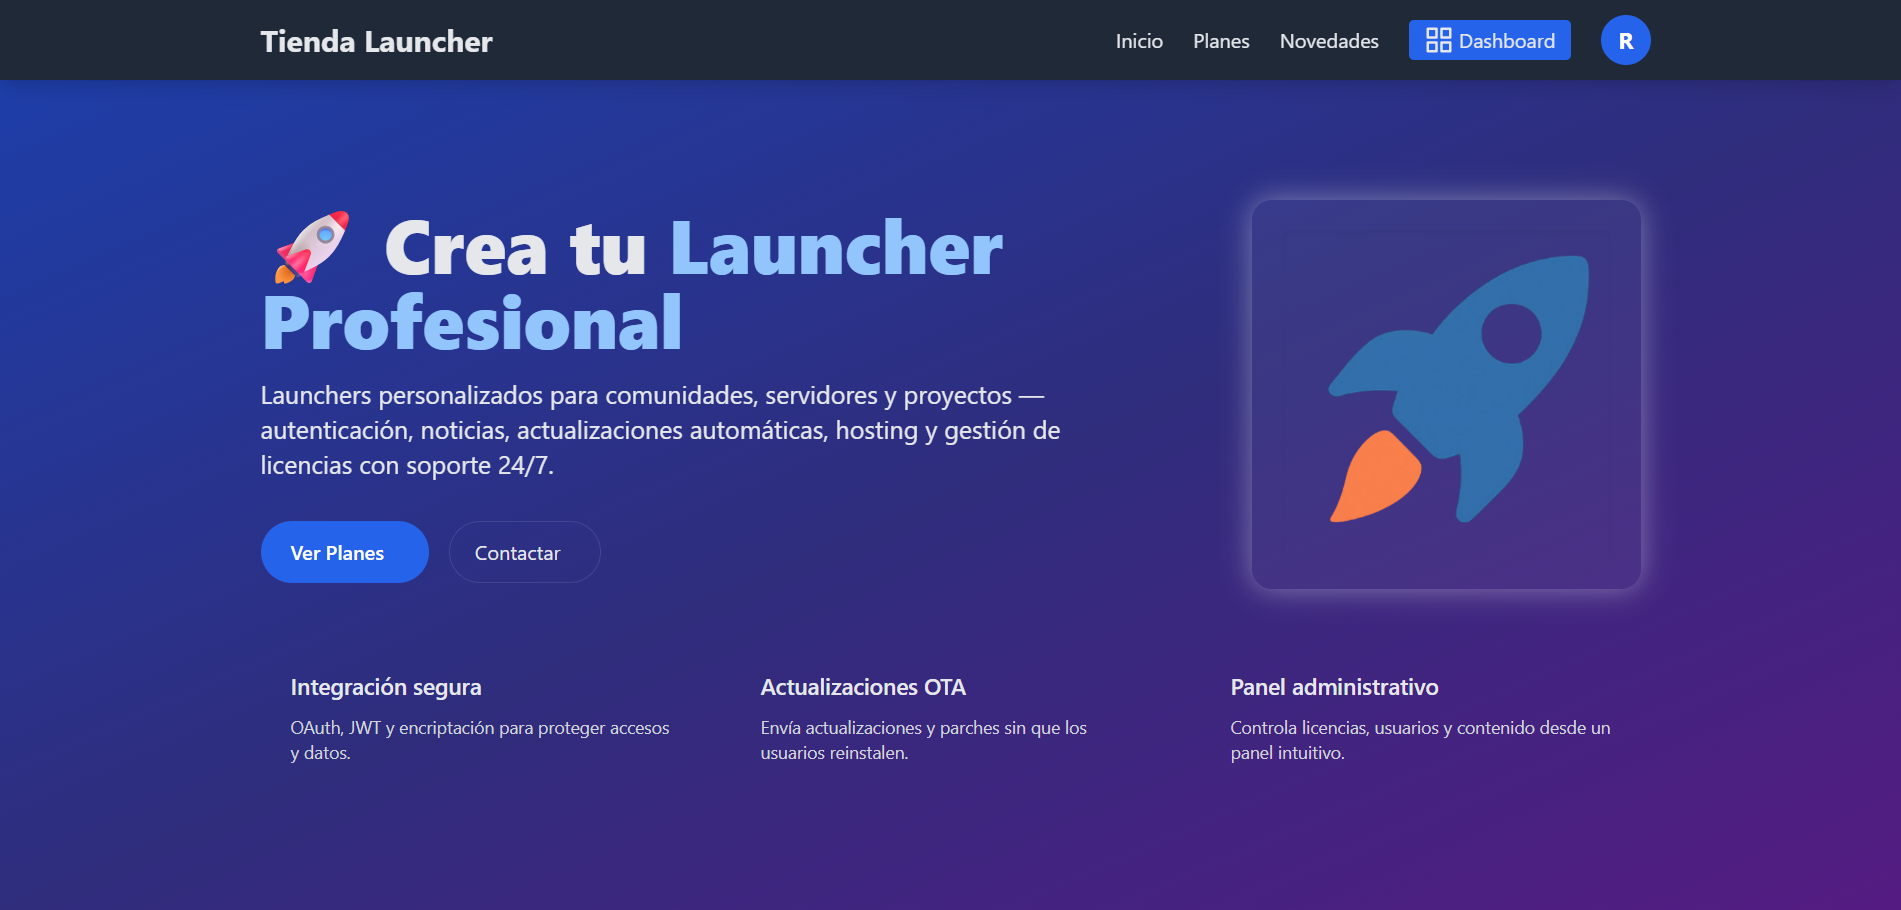Select the Actualizaciones OTA feature title
1901x910 pixels.
pos(863,687)
